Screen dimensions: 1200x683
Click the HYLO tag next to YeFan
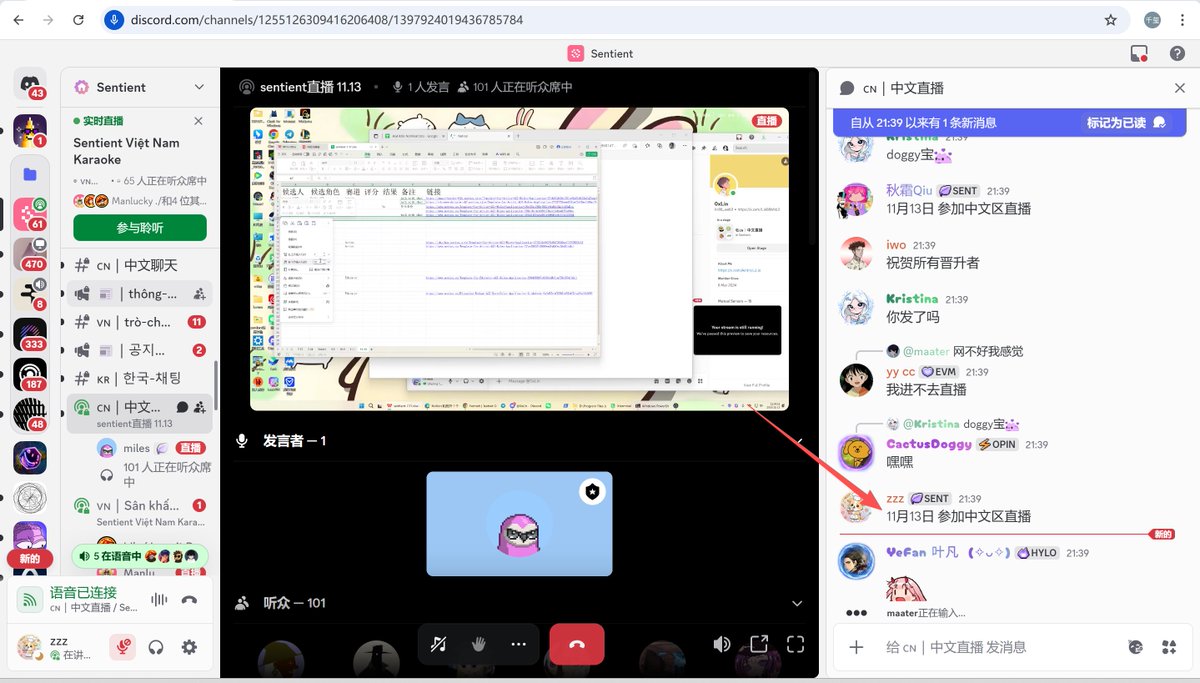tap(1038, 553)
